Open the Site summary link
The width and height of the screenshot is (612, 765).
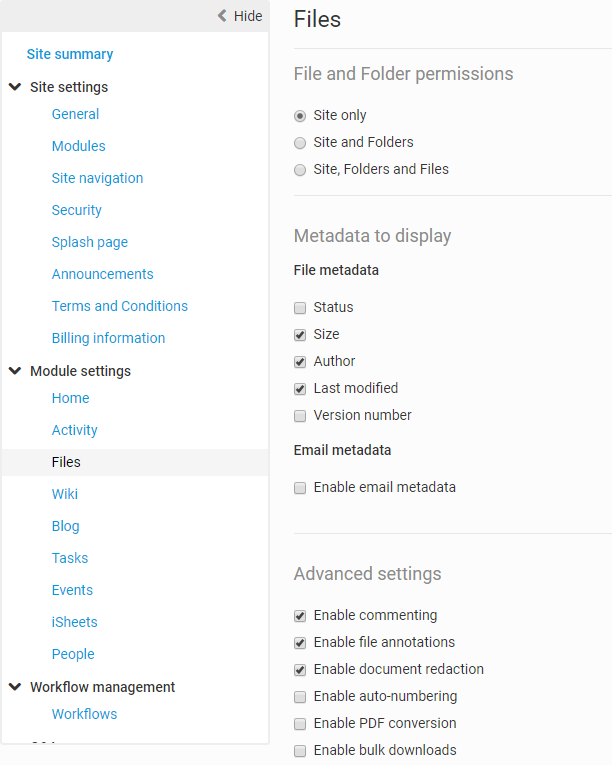click(70, 54)
